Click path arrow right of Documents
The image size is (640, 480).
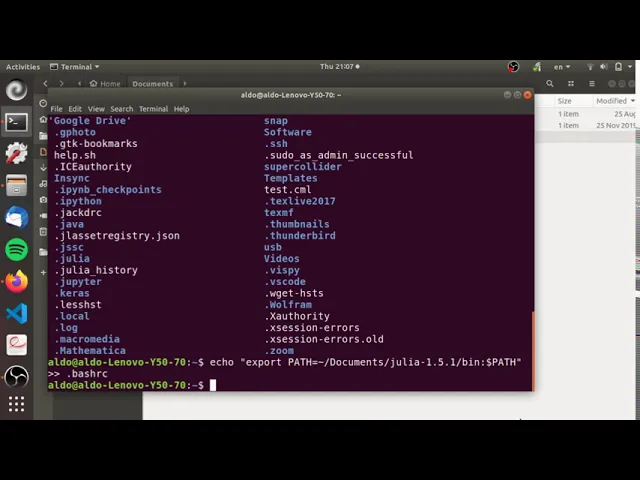tap(185, 83)
